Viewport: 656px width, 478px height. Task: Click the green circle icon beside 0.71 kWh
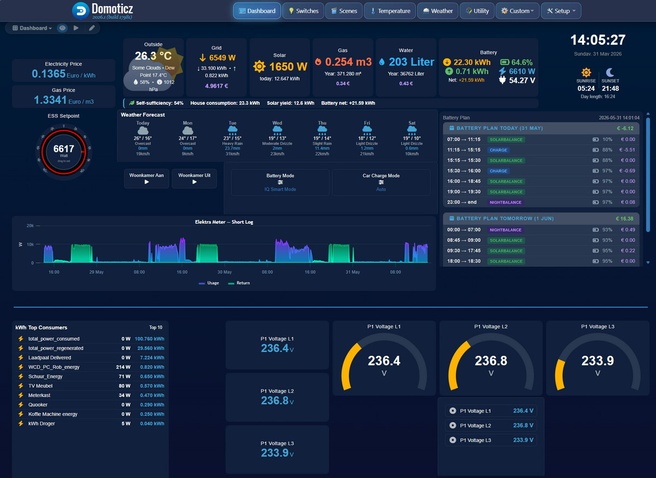[449, 71]
